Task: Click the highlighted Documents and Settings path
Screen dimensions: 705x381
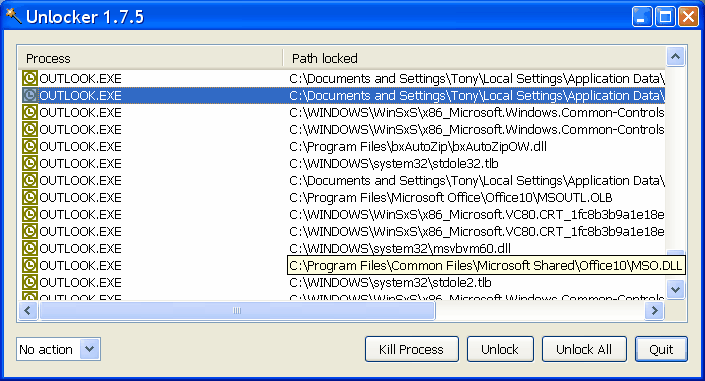Action: (x=477, y=96)
